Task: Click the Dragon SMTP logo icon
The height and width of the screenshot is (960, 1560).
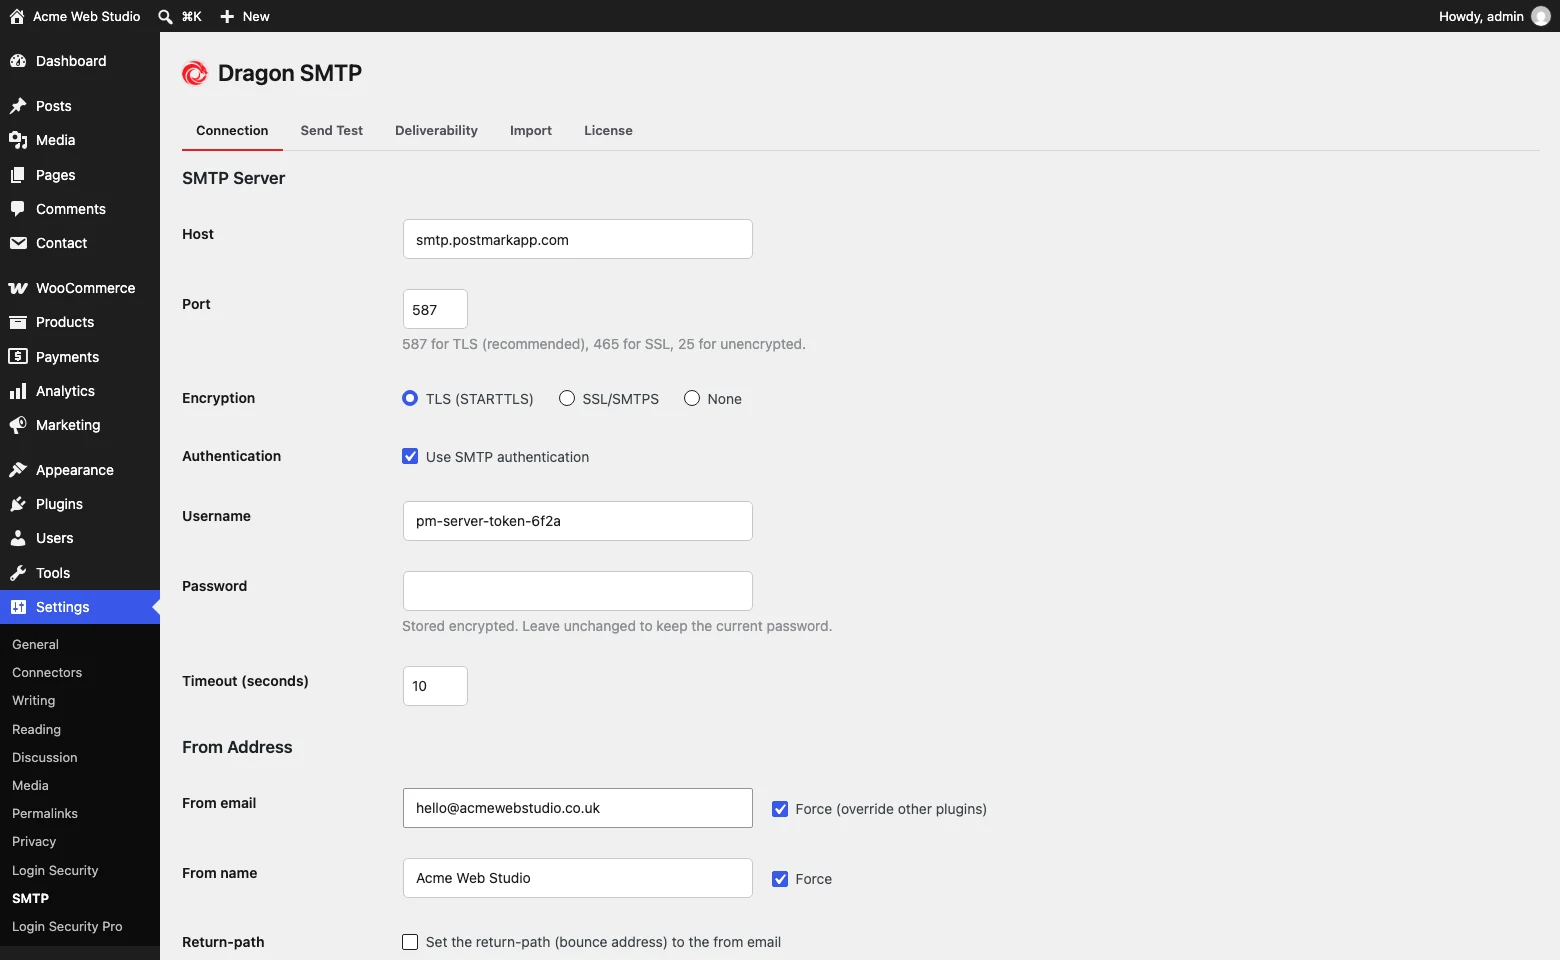Action: [195, 73]
